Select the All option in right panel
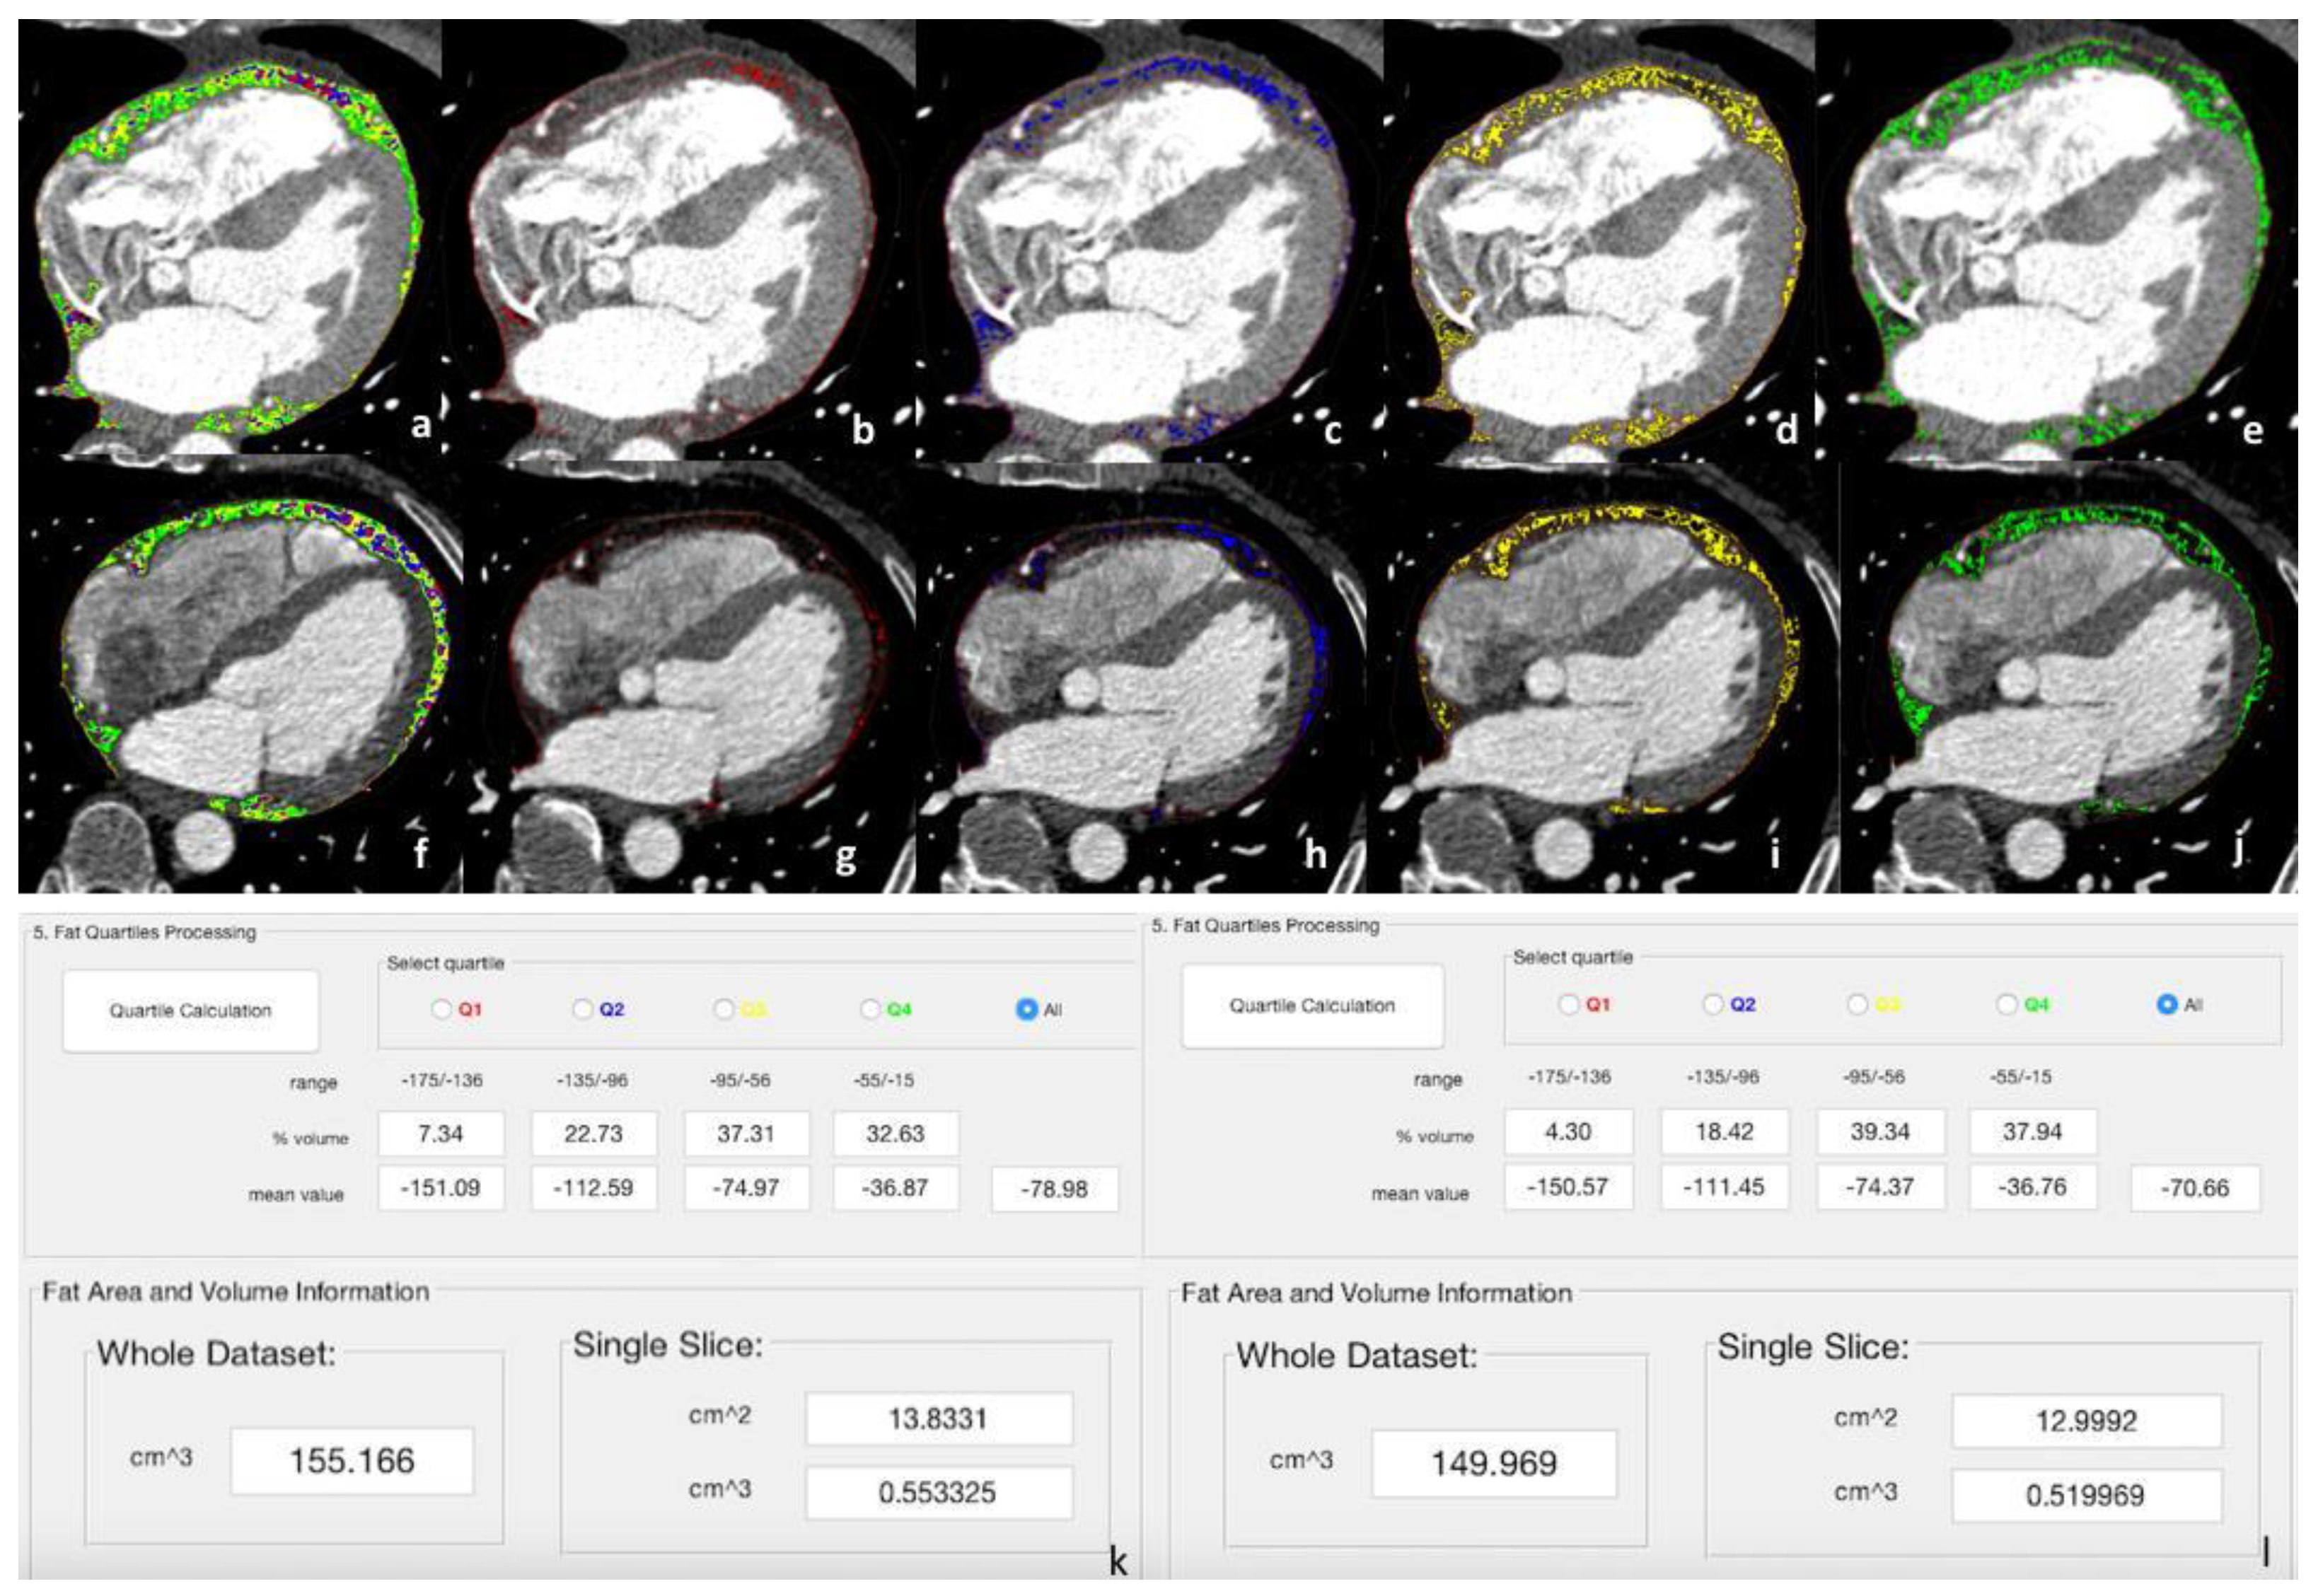Image resolution: width=2318 pixels, height=1596 pixels. 2167,1004
